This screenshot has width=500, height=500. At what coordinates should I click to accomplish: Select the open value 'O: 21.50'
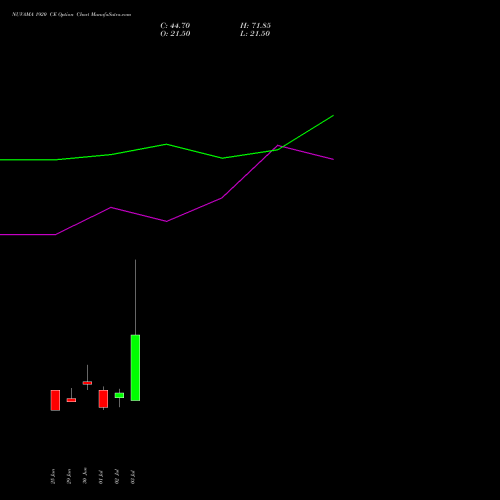pyautogui.click(x=175, y=34)
